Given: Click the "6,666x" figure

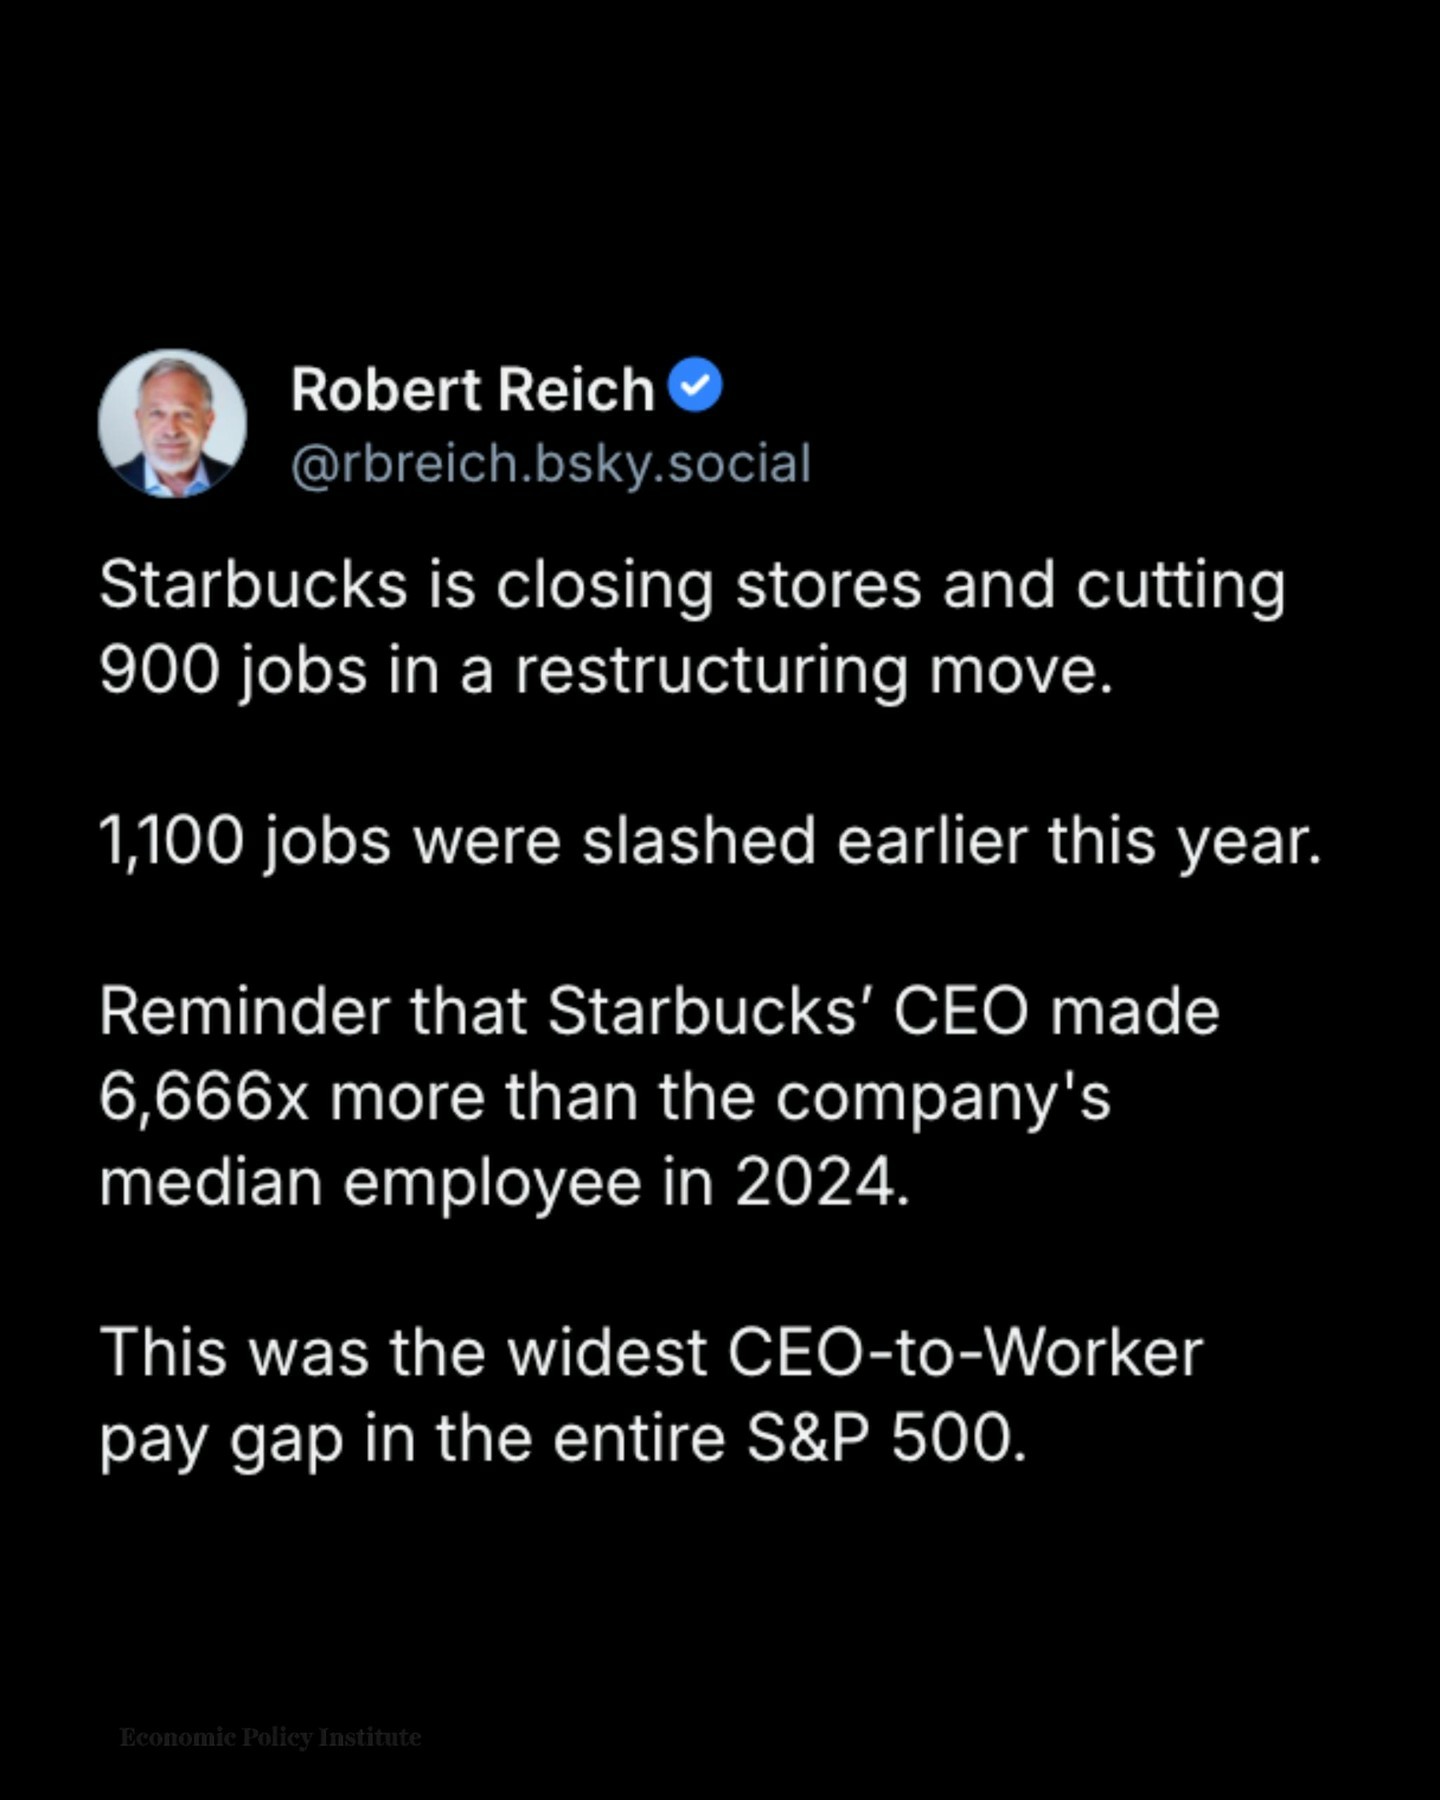Looking at the screenshot, I should click(x=204, y=1097).
